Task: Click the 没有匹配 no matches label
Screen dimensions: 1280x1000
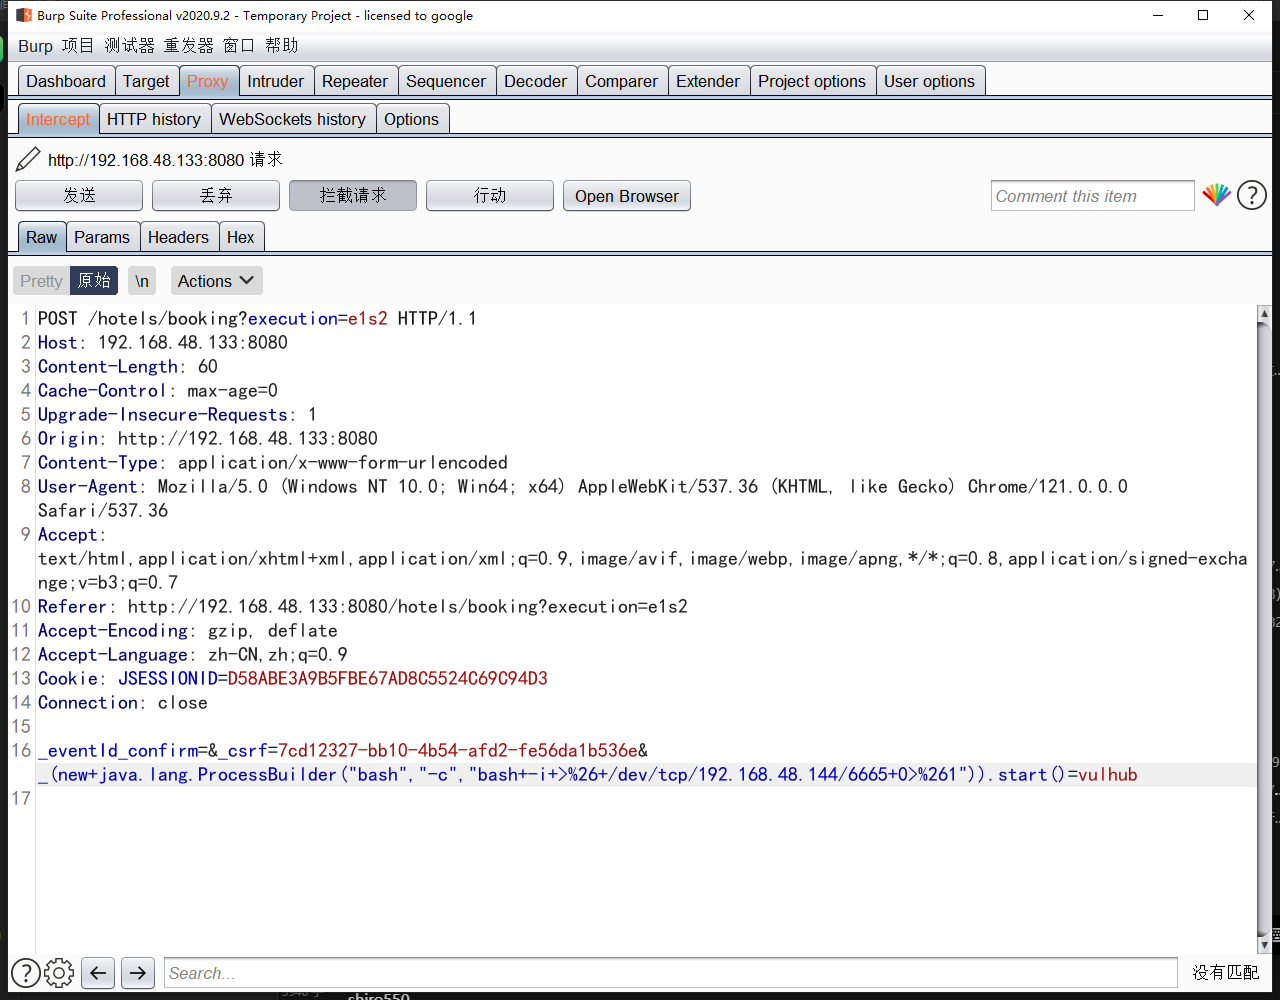Action: click(x=1225, y=972)
